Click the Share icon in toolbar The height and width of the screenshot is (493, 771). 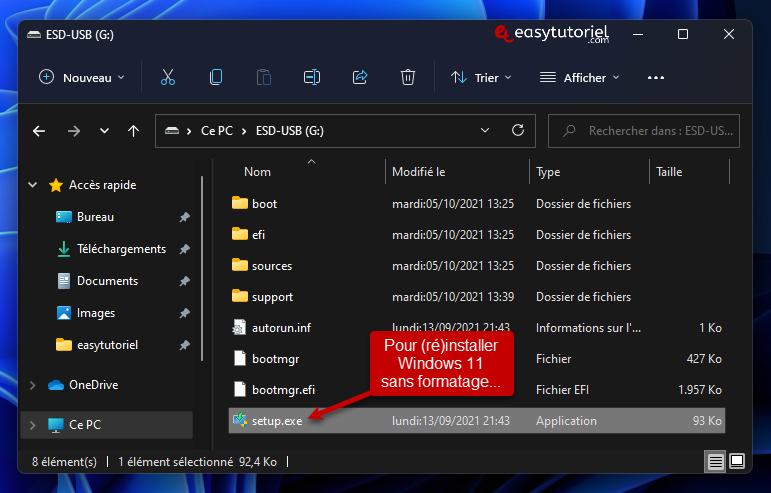[x=360, y=78]
